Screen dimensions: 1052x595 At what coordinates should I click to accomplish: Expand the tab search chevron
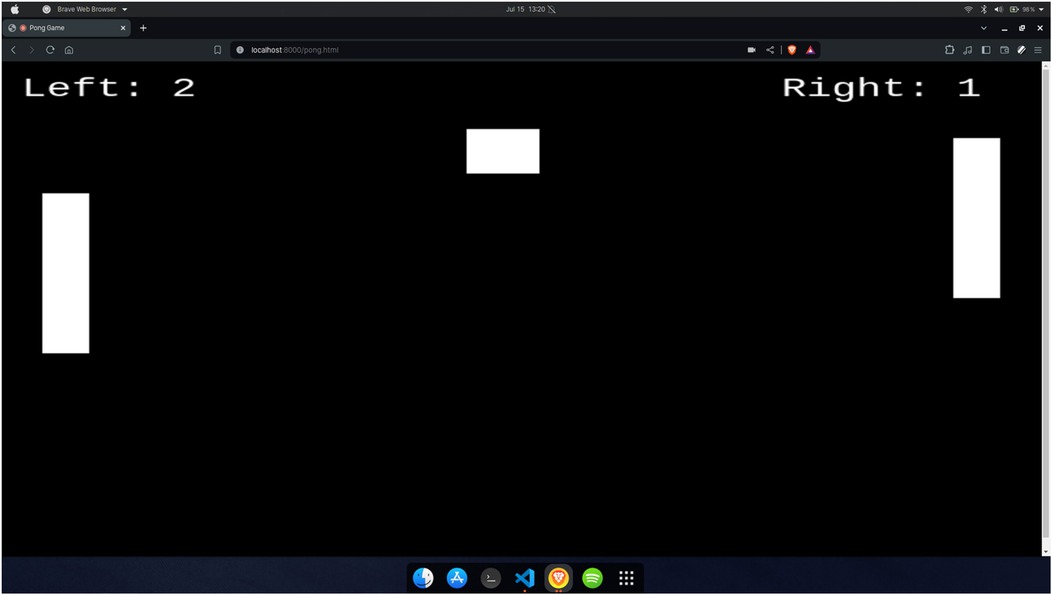(x=983, y=28)
